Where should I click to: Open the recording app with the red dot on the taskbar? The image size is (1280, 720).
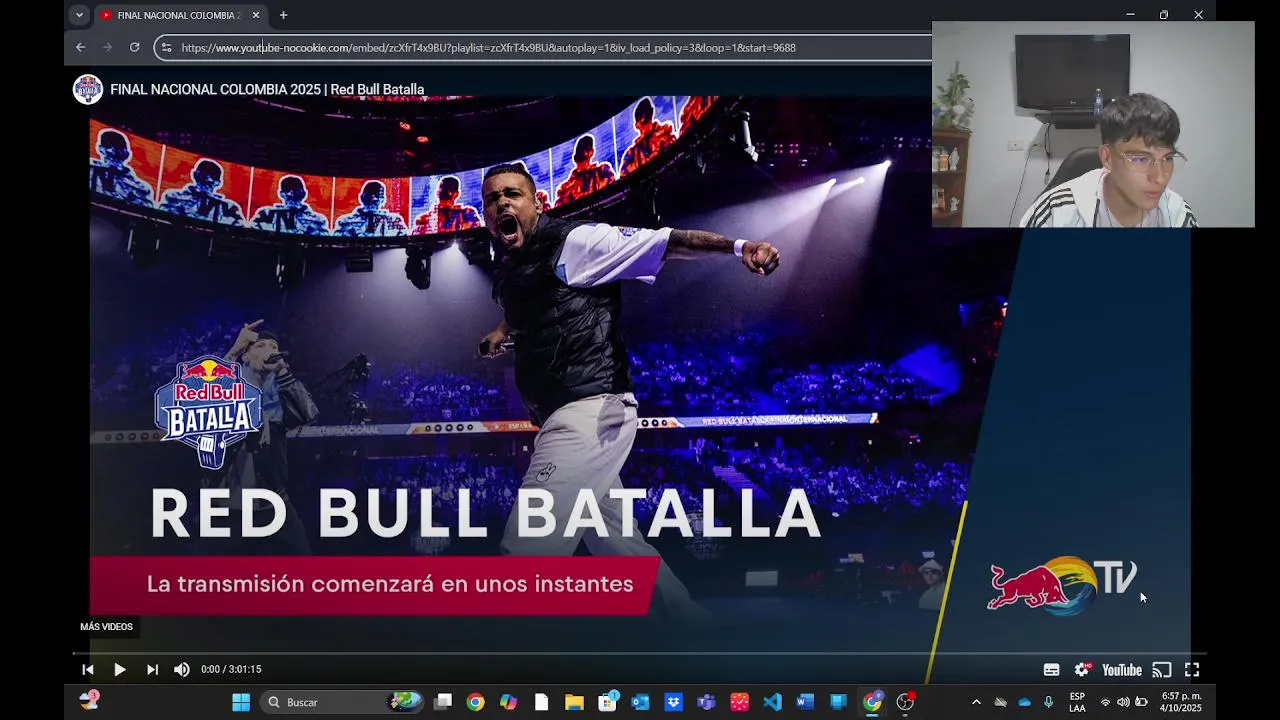[905, 702]
